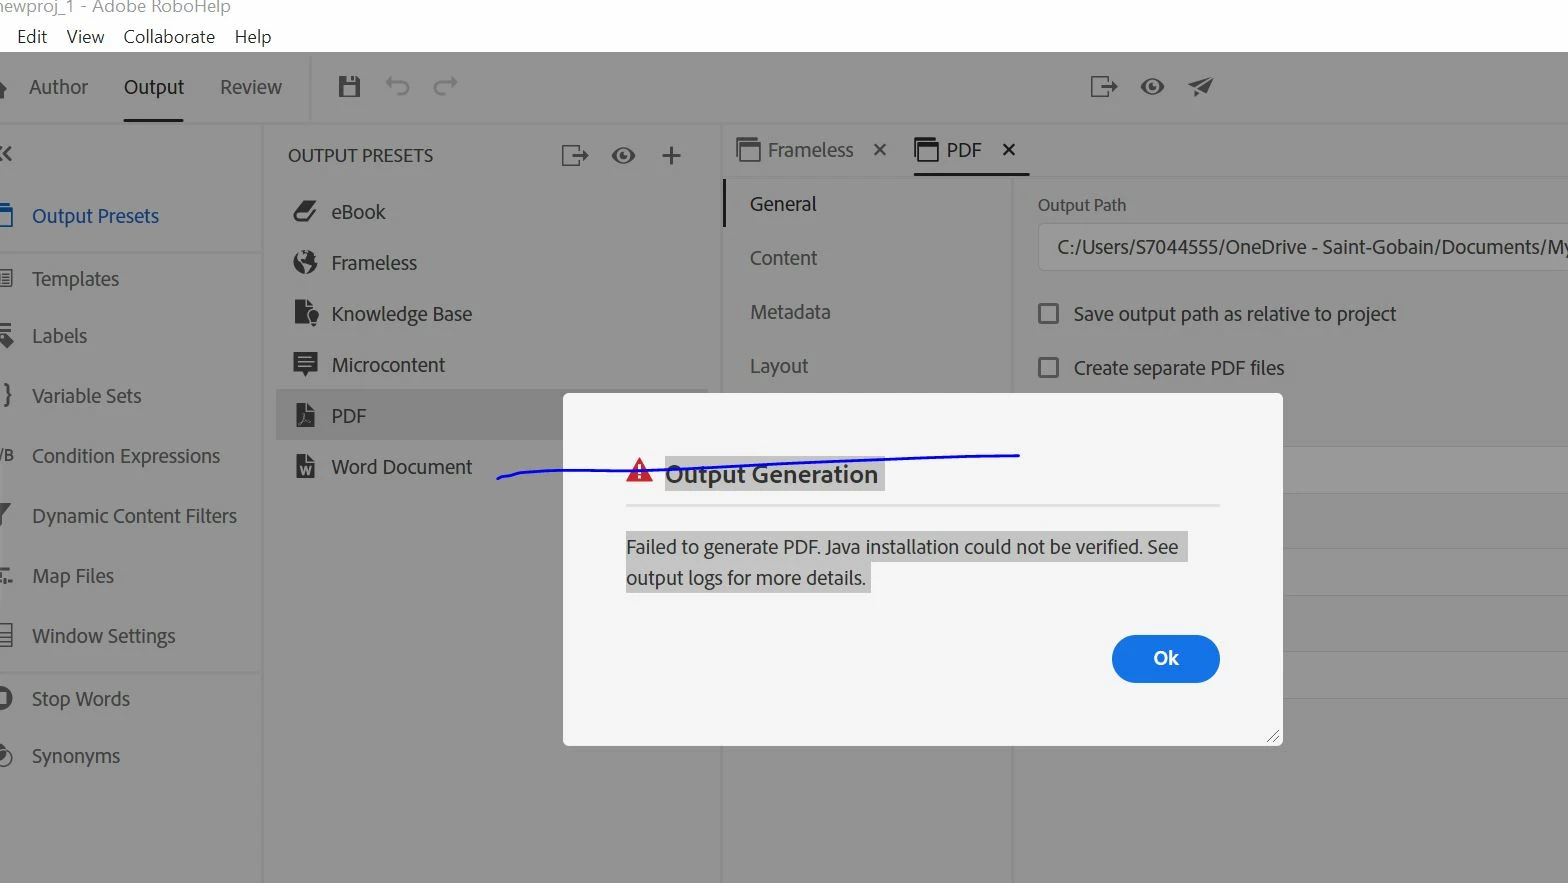Open Map Files in the sidebar
Viewport: 1568px width, 883px height.
pyautogui.click(x=73, y=576)
